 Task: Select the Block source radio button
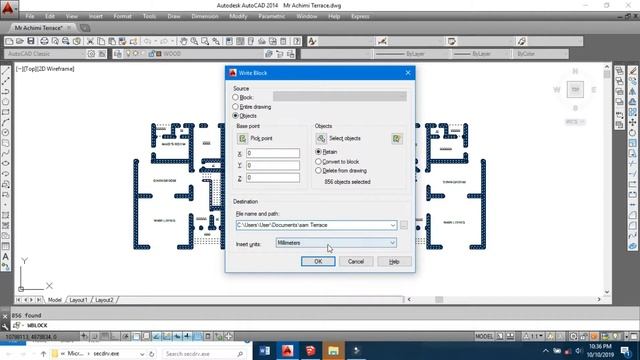(x=236, y=98)
